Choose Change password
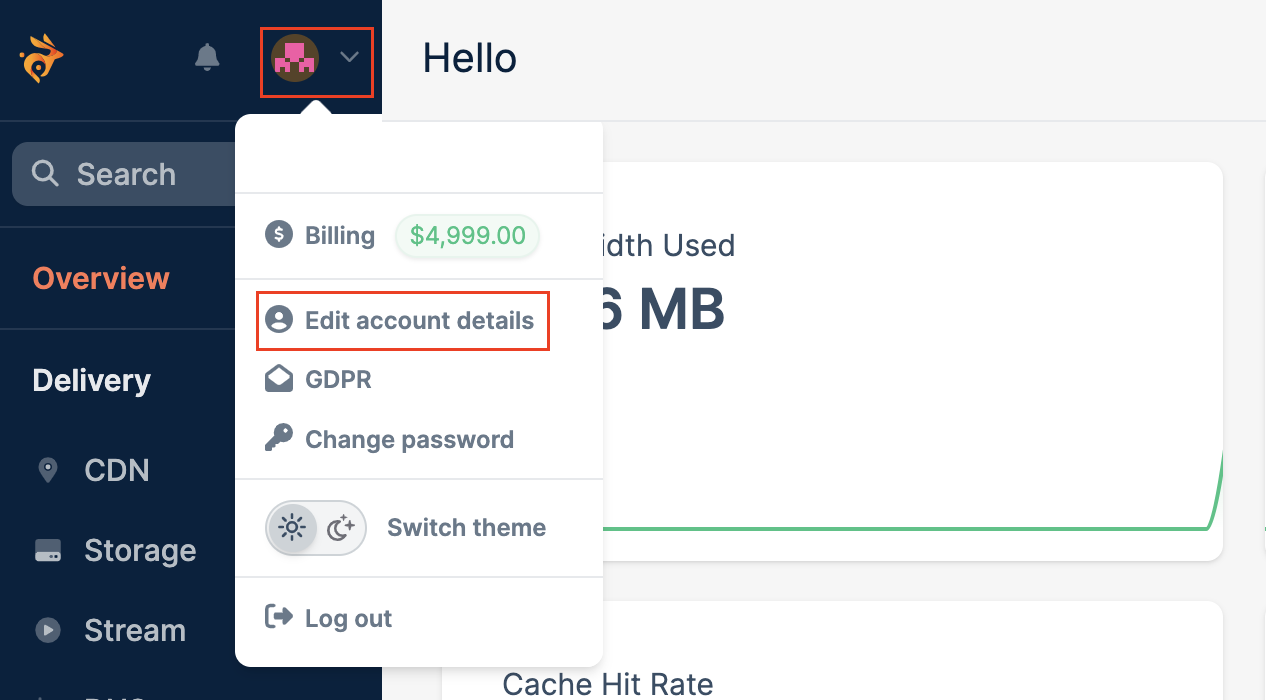 409,440
